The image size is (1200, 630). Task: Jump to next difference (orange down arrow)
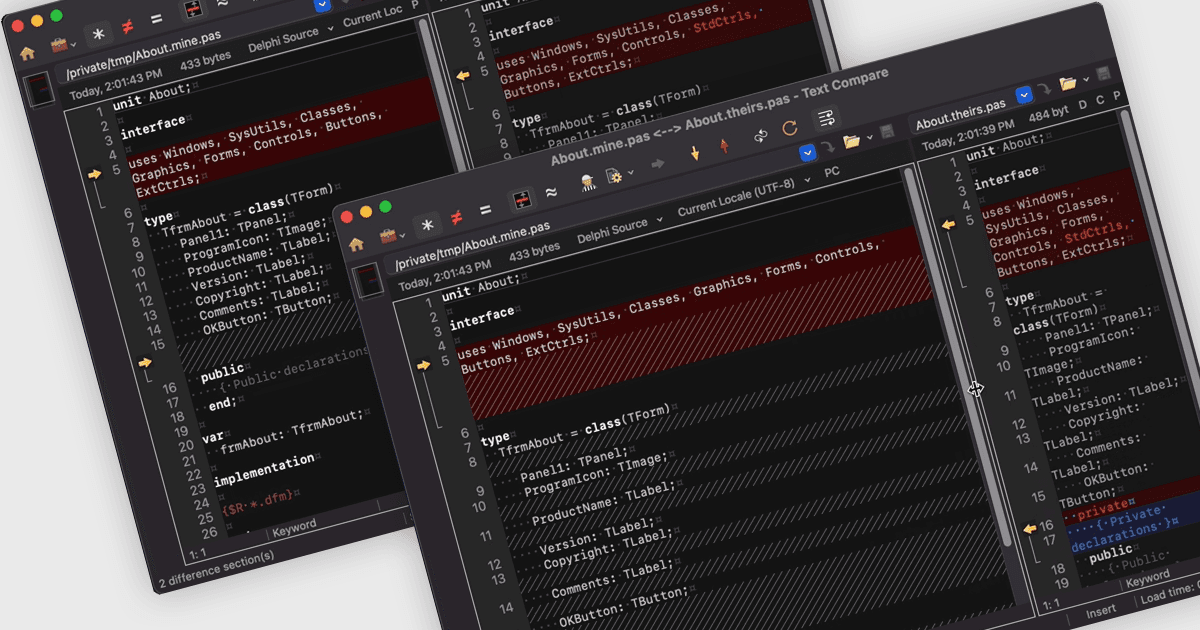(x=695, y=154)
